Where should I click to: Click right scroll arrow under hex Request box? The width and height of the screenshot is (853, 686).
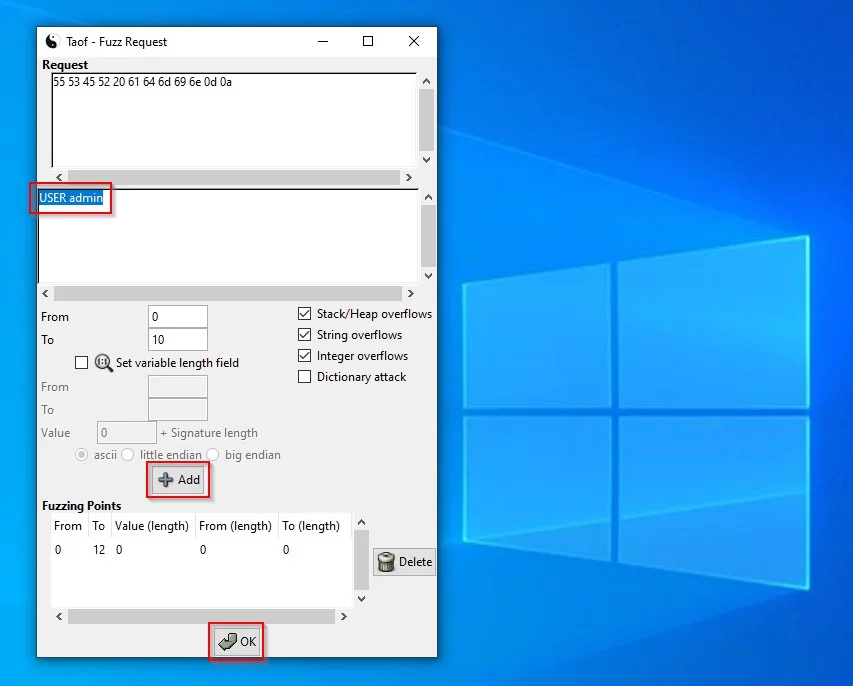[x=409, y=177]
